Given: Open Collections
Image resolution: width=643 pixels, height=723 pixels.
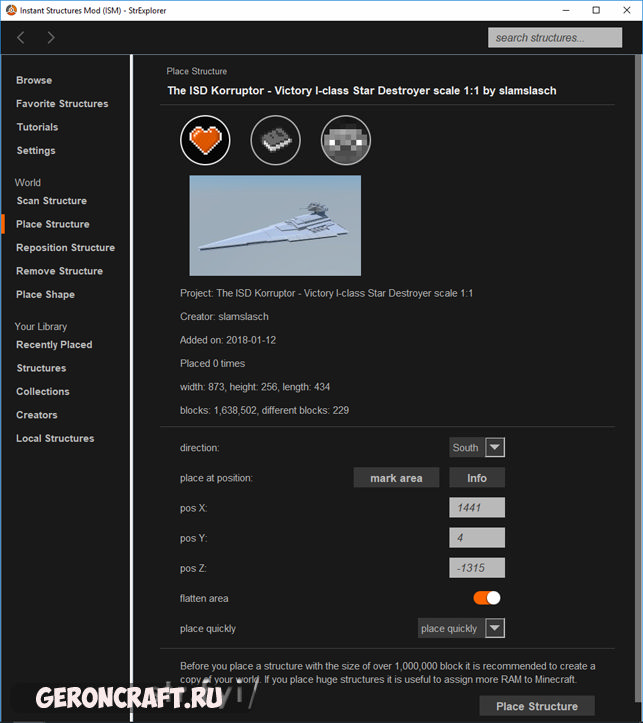Looking at the screenshot, I should [43, 392].
